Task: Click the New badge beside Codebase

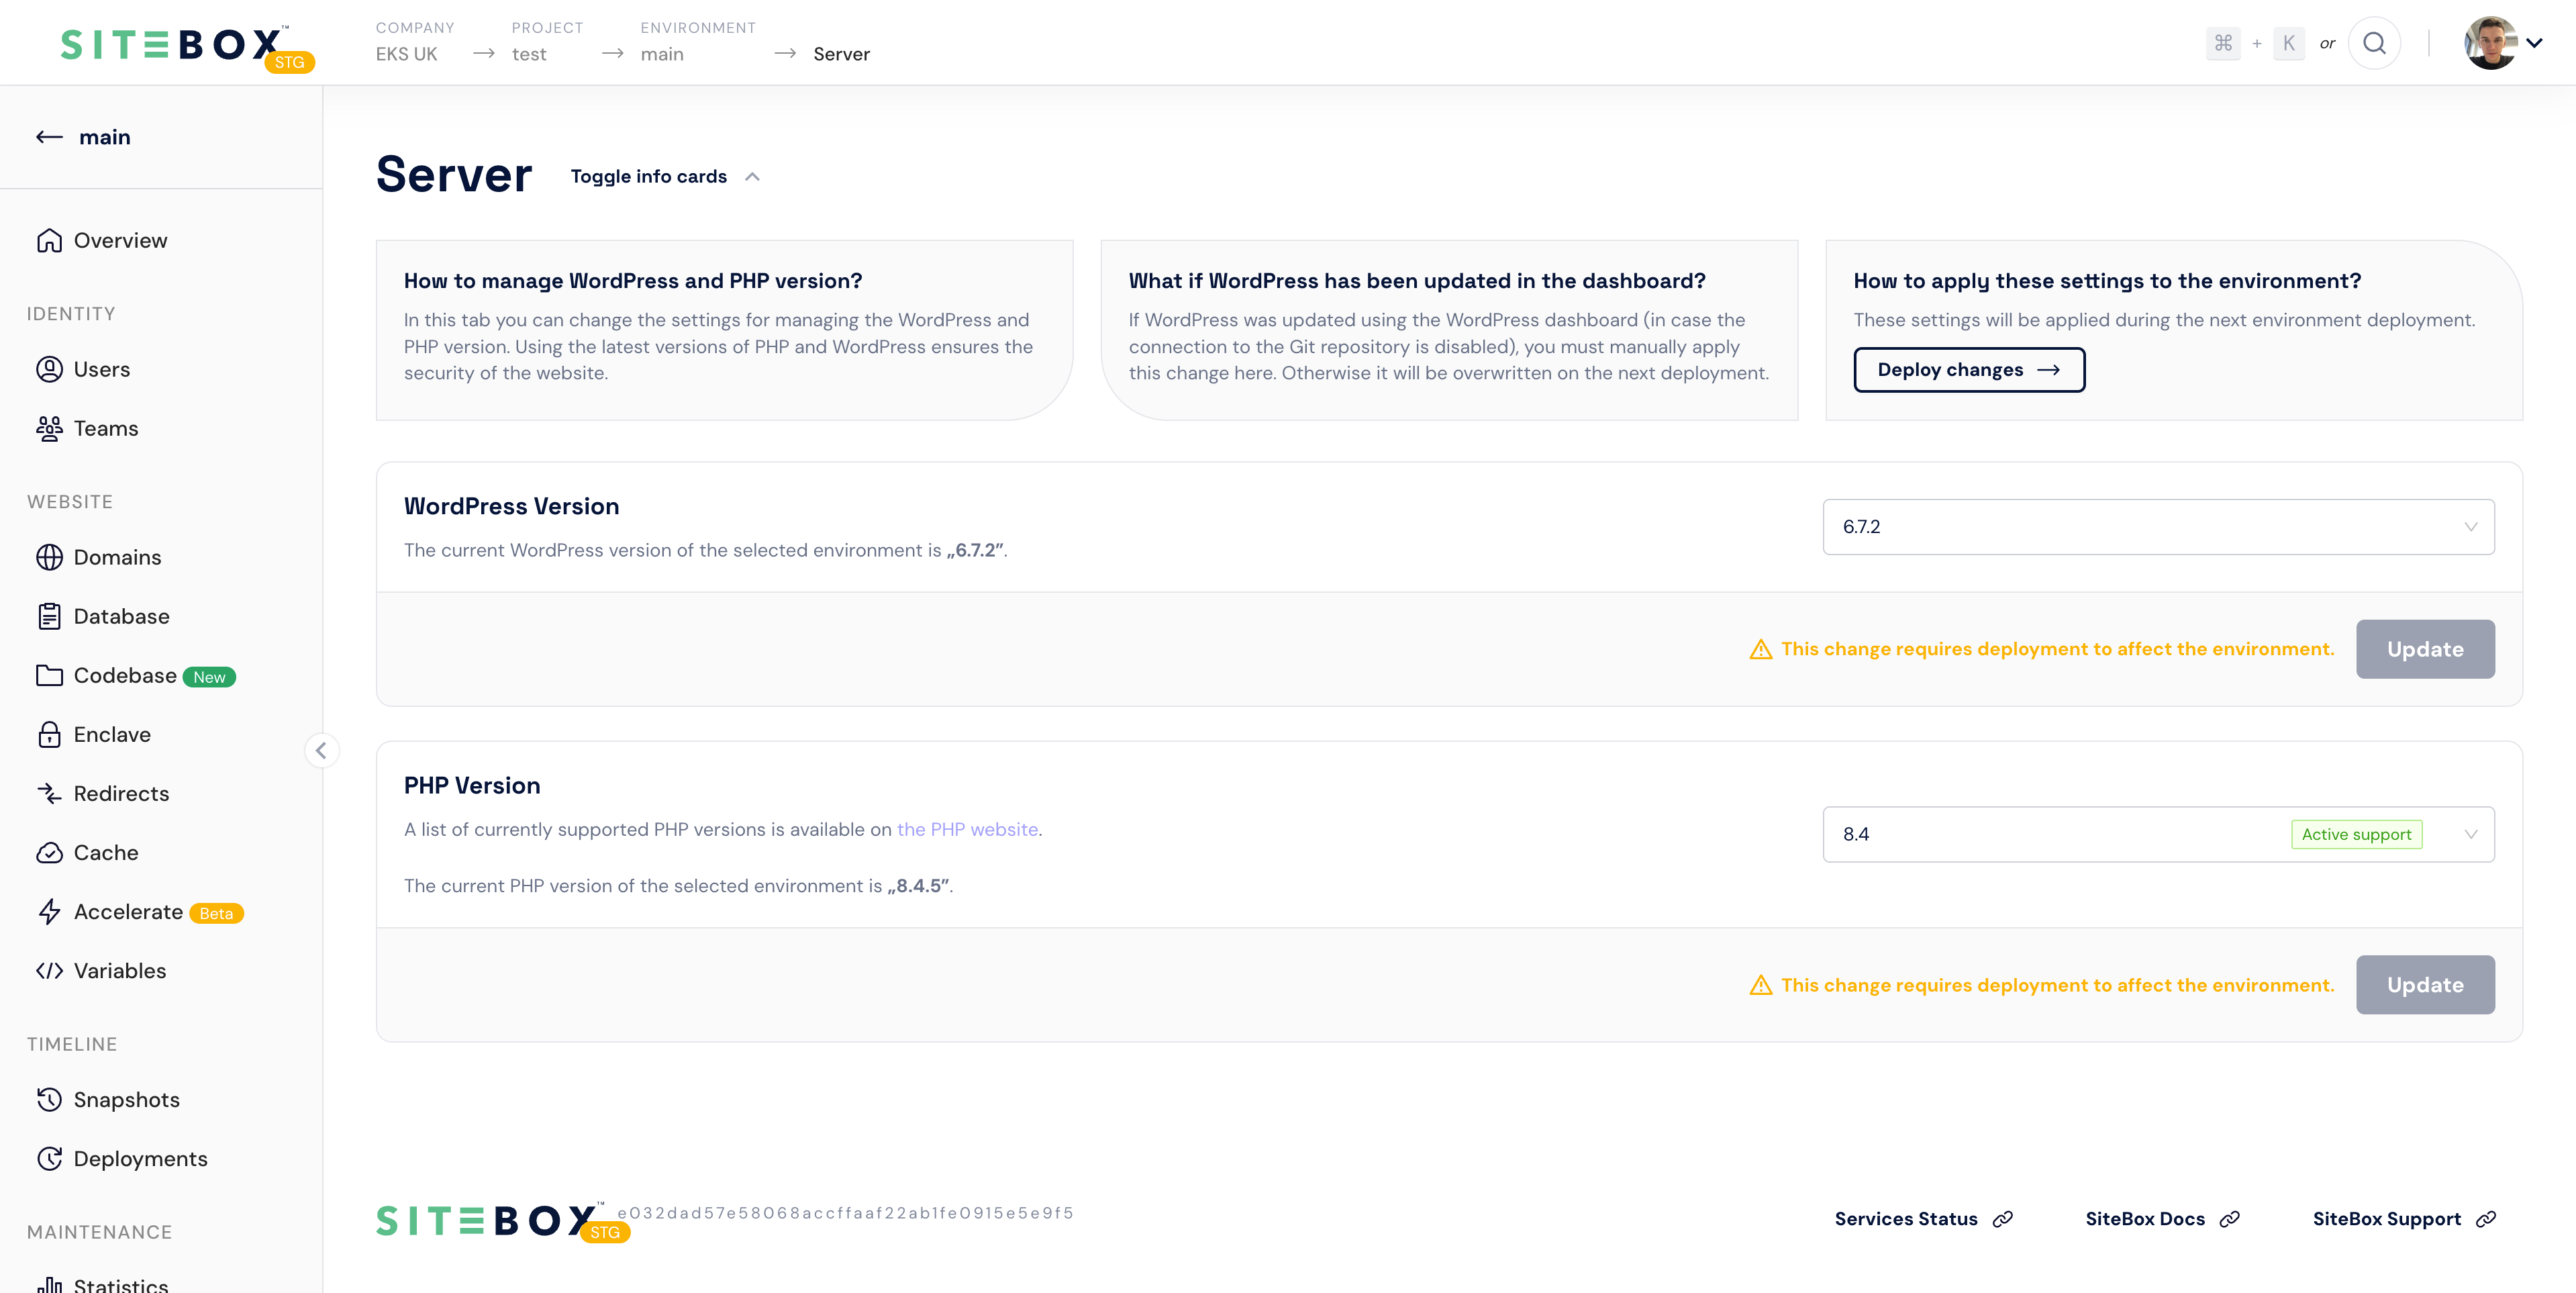Action: click(209, 677)
